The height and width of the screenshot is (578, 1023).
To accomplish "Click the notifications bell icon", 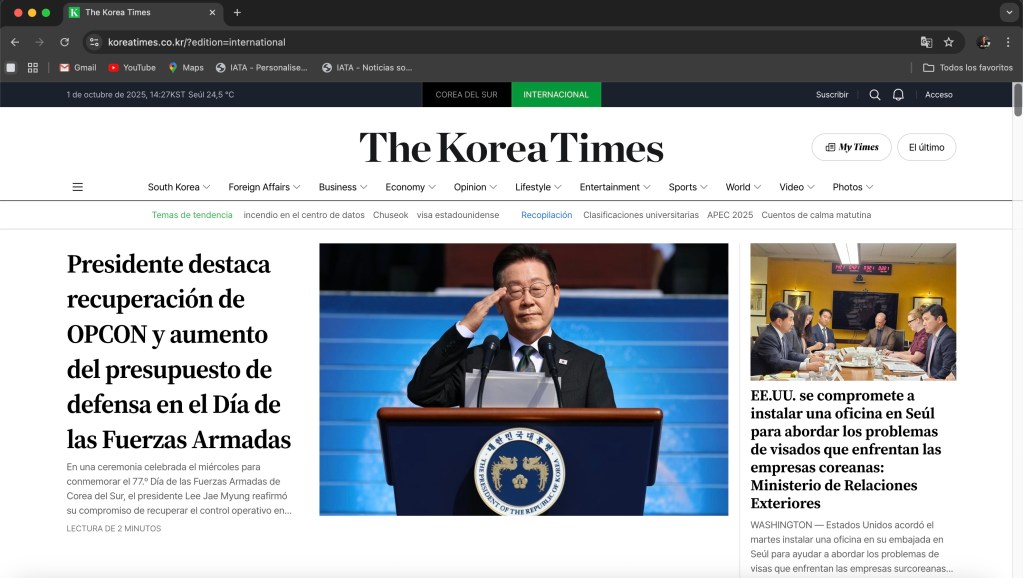I will click(898, 95).
